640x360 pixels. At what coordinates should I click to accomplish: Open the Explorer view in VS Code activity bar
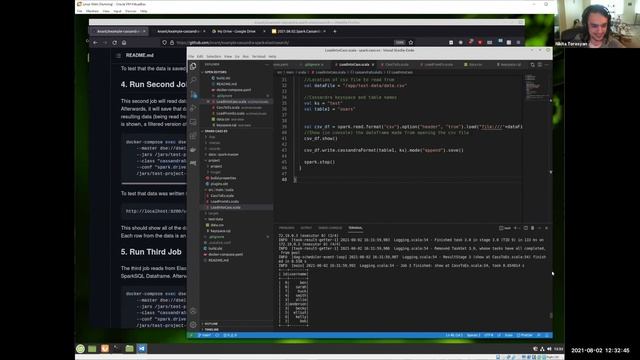(193, 66)
